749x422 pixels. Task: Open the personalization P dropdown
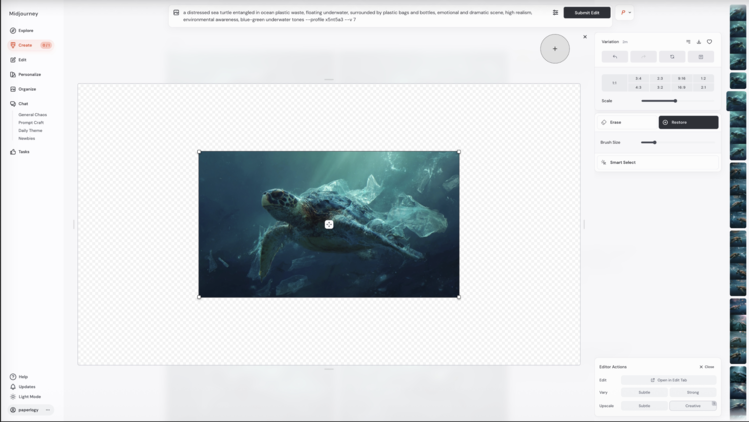(x=625, y=12)
